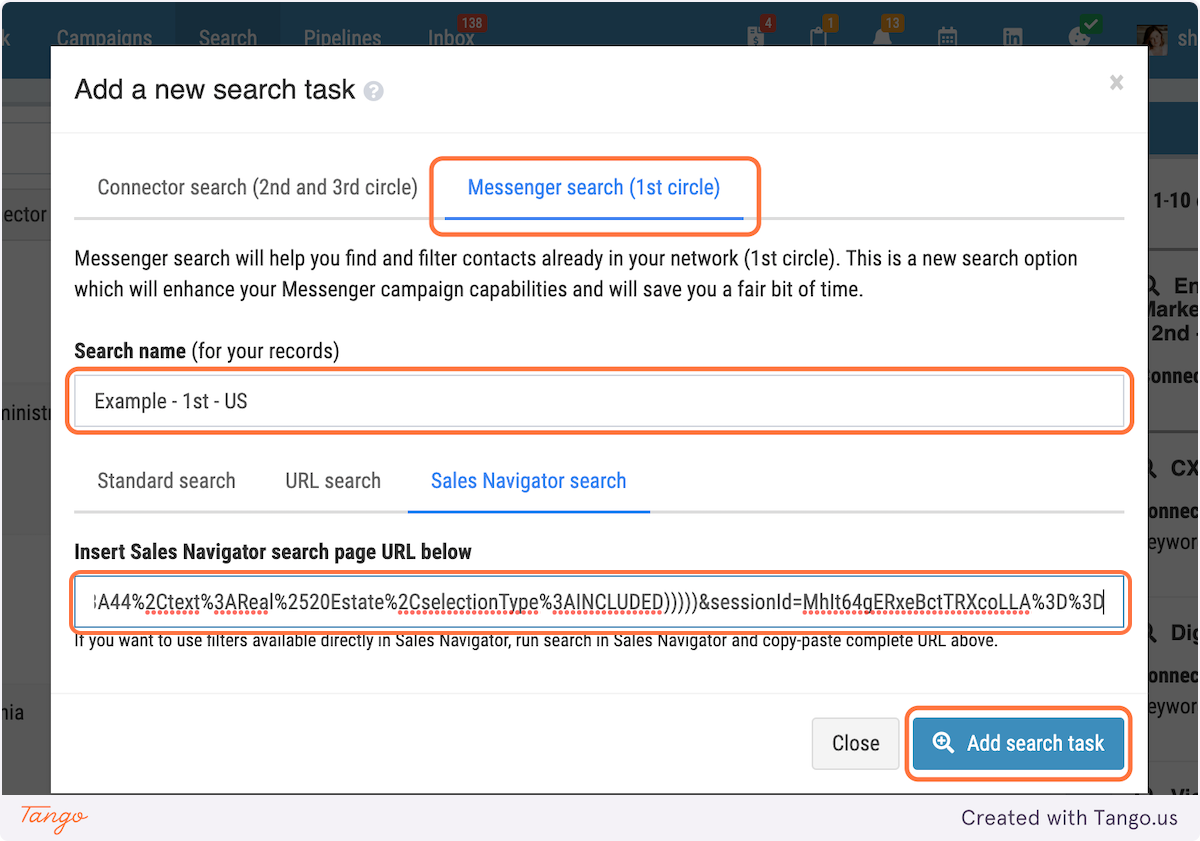Switch to the Standard search tab

coord(166,481)
